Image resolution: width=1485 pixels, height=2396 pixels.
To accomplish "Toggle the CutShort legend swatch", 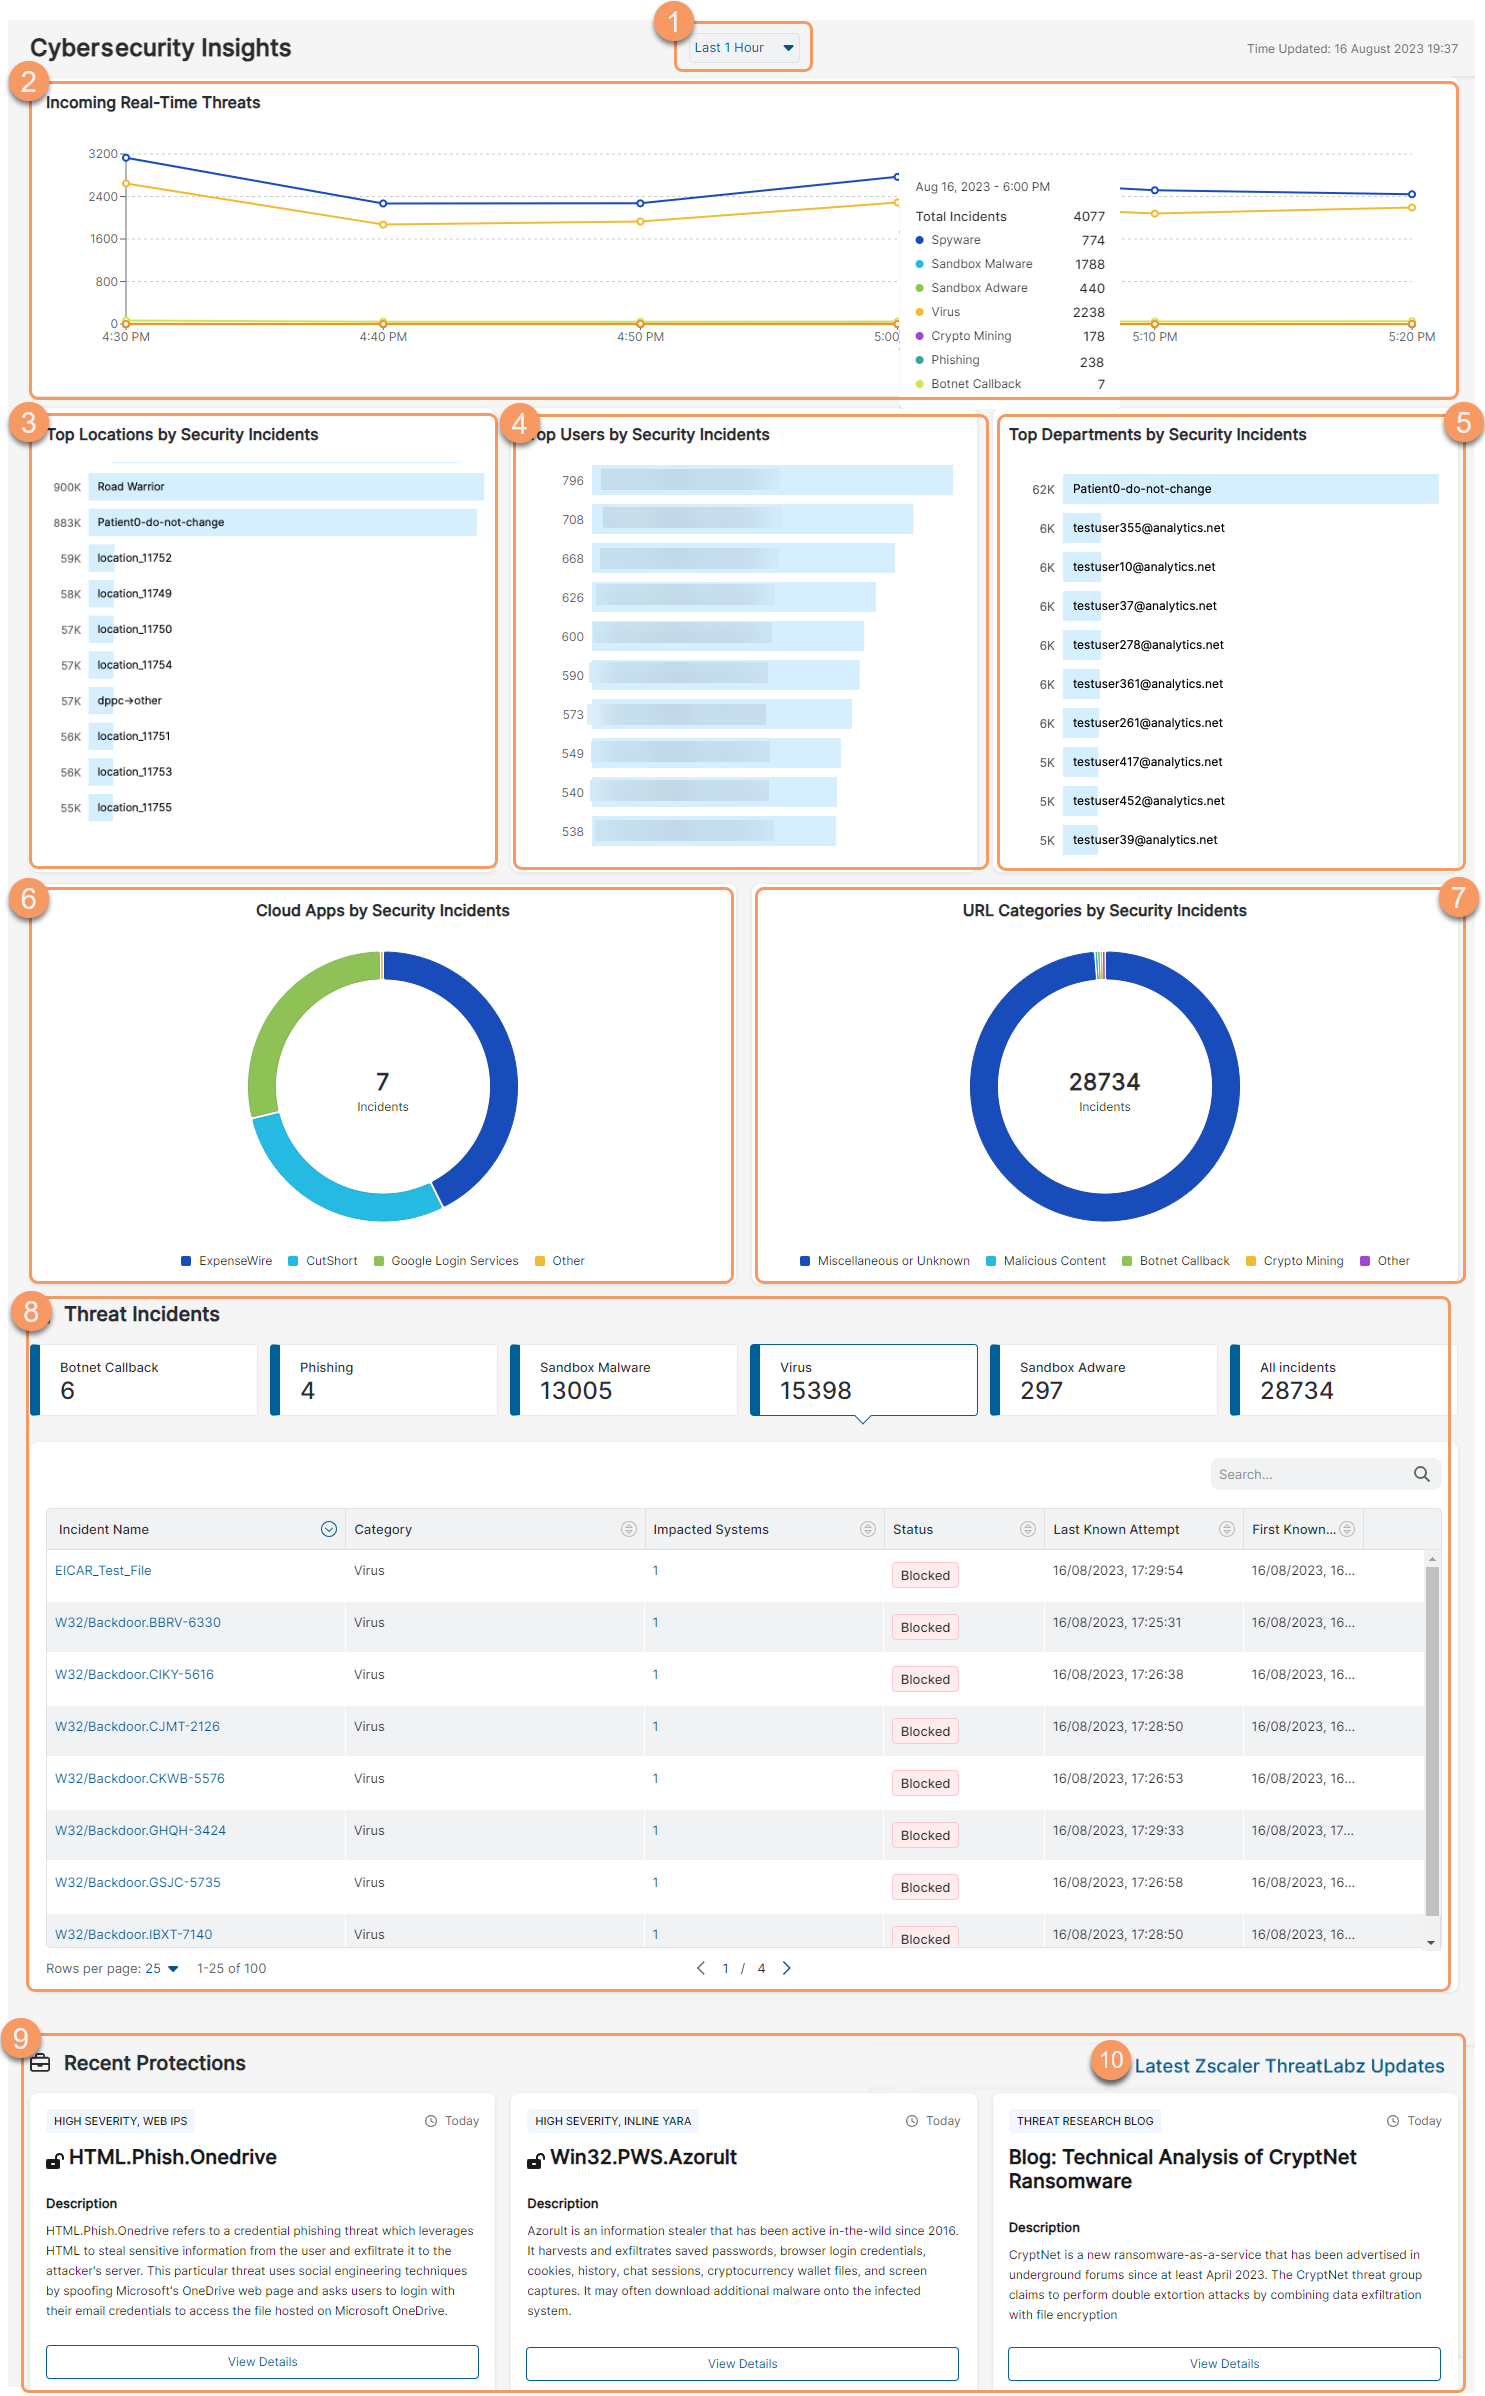I will [x=293, y=1261].
